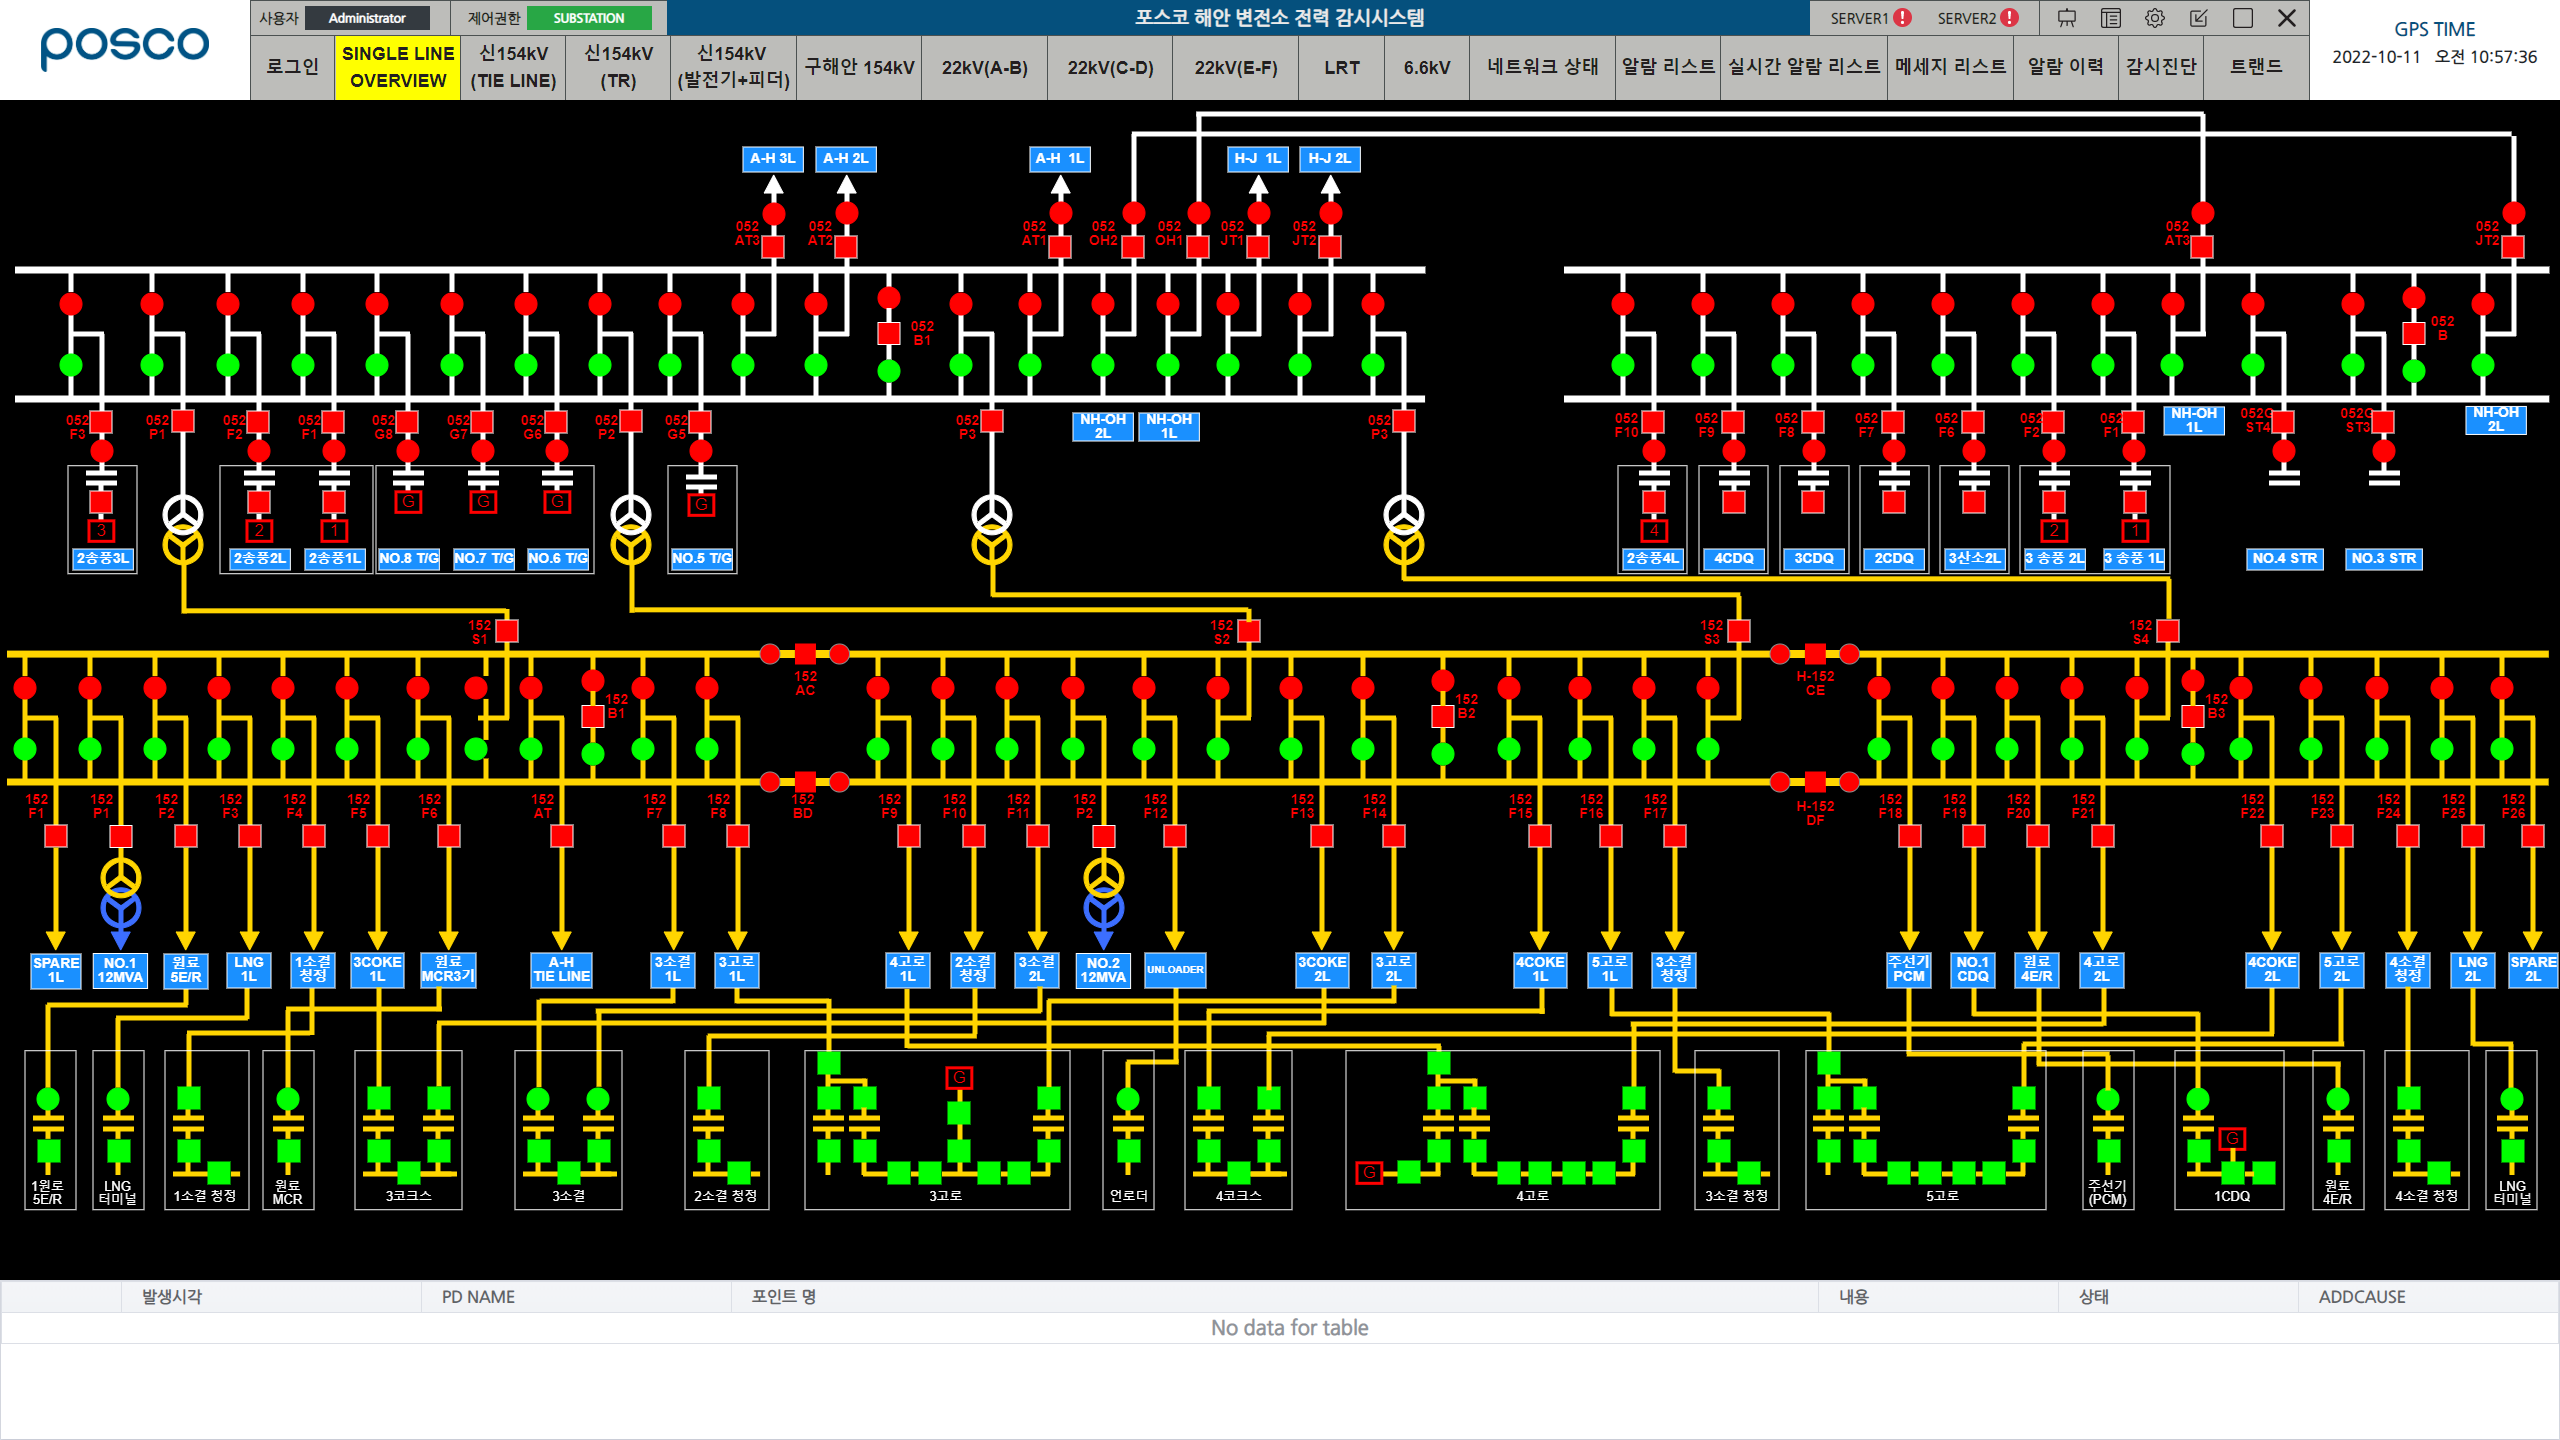Select the 152 S1 breaker icon
The width and height of the screenshot is (2560, 1440).
coord(507,630)
